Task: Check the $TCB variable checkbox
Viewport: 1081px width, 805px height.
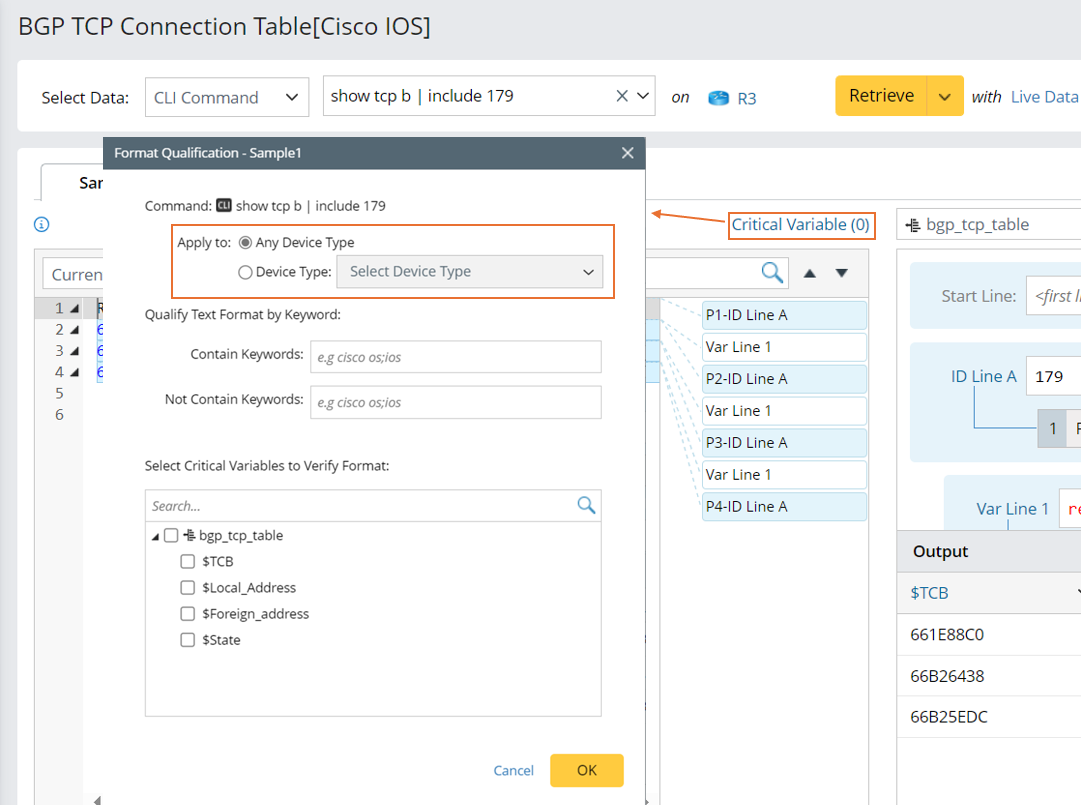Action: (x=187, y=562)
